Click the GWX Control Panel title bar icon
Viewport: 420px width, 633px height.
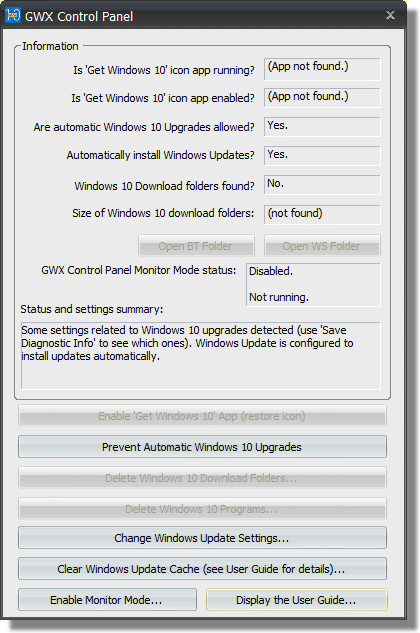(13, 16)
